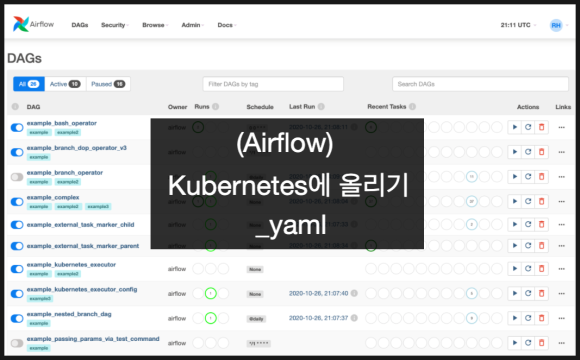Screen dimensions: 580x360
Task: Trigger the example_external_task_marker_parent DAG
Action: click(x=515, y=246)
